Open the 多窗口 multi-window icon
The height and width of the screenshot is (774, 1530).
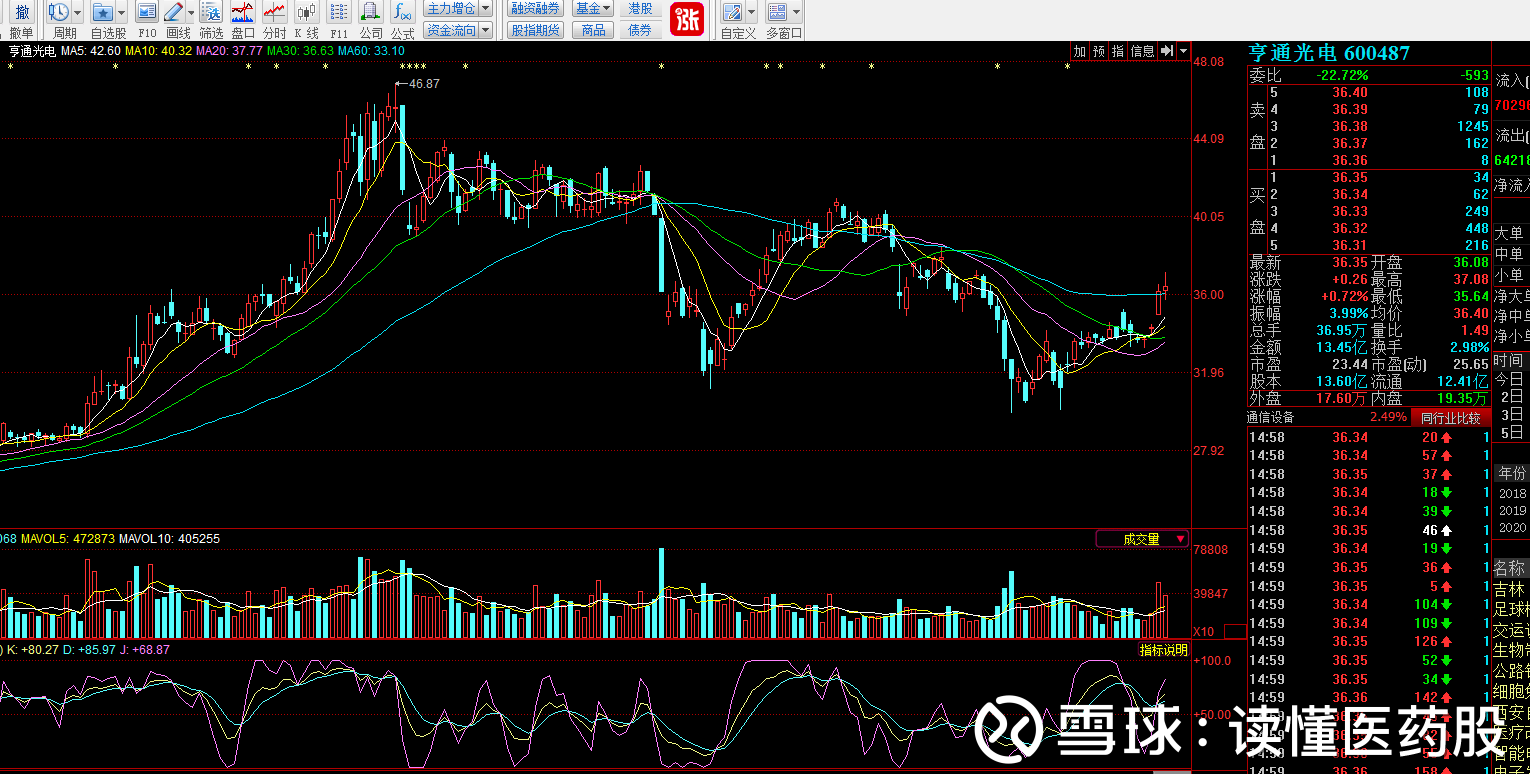(x=777, y=12)
